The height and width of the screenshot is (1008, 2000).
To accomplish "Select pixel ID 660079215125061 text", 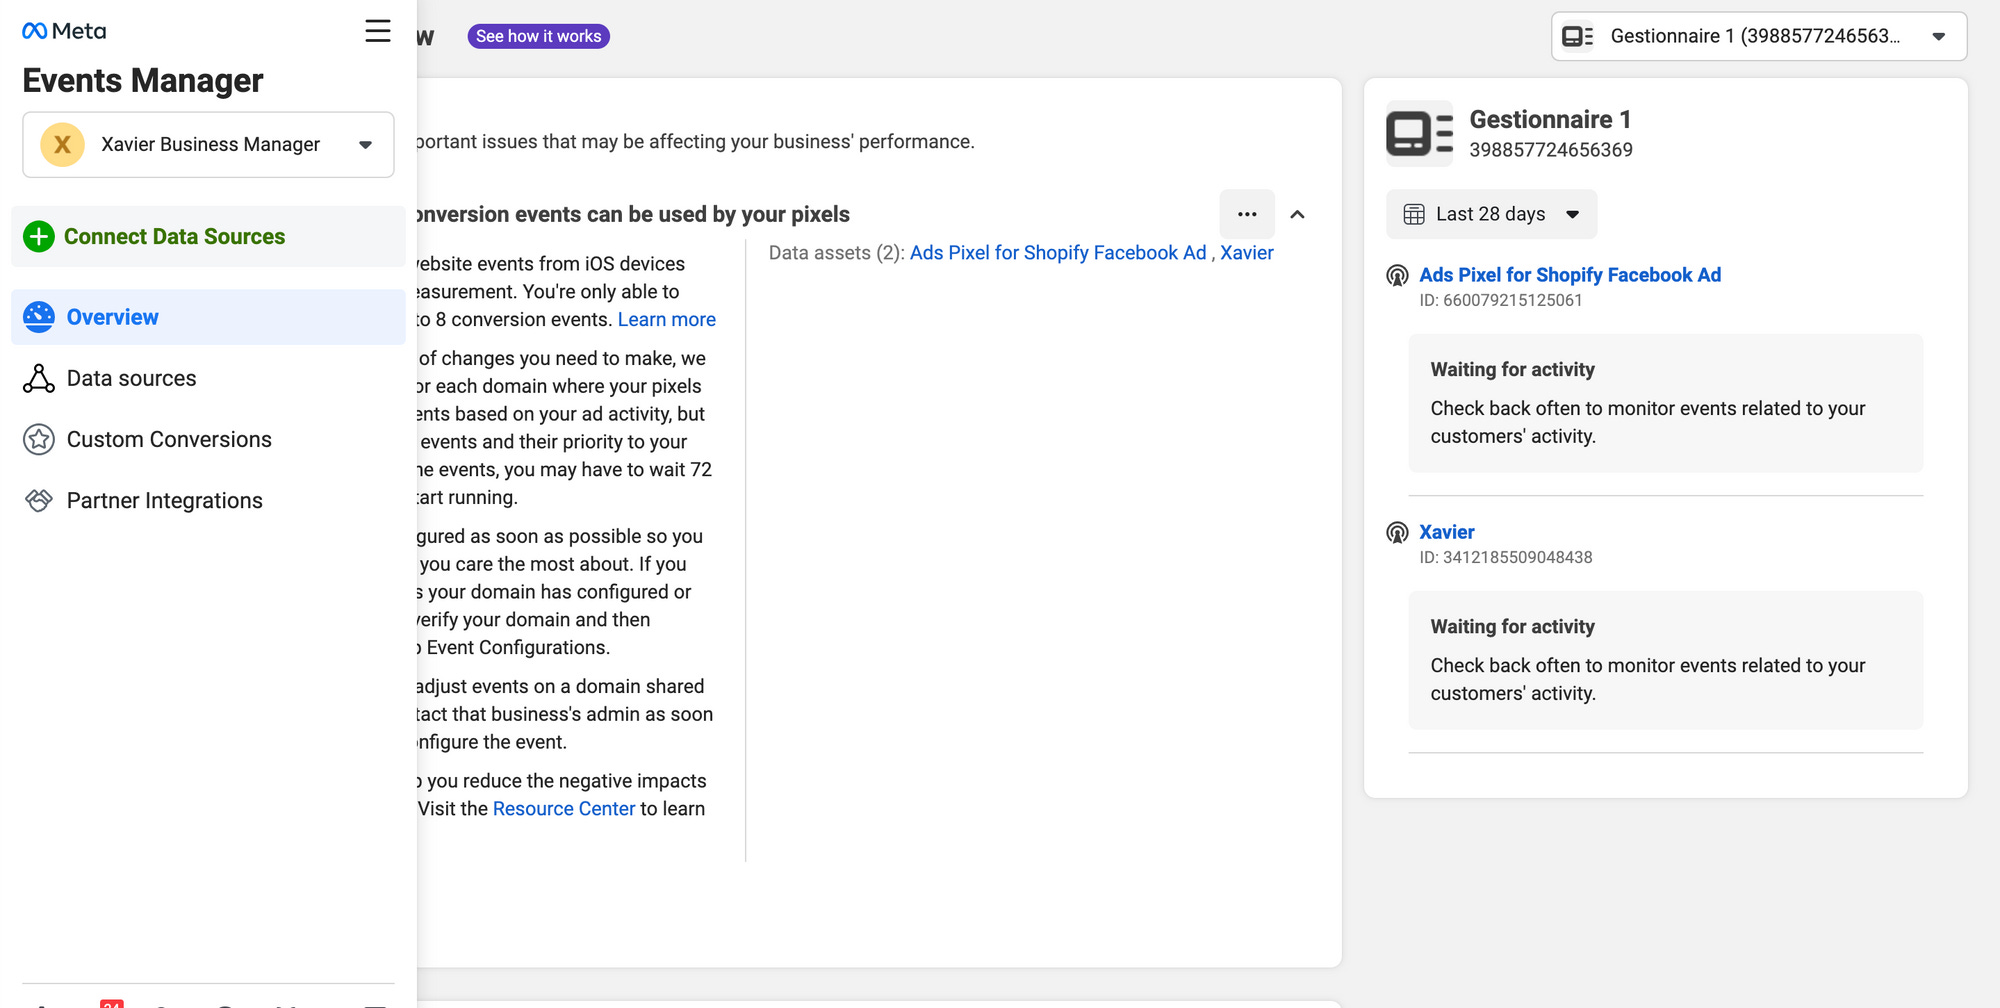I will pos(1501,300).
